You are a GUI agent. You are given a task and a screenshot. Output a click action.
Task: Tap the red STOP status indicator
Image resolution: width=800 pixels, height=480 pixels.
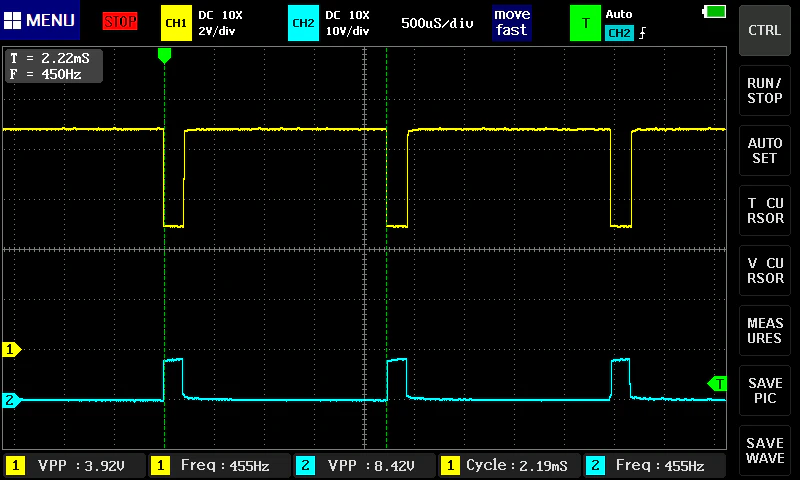coord(120,21)
